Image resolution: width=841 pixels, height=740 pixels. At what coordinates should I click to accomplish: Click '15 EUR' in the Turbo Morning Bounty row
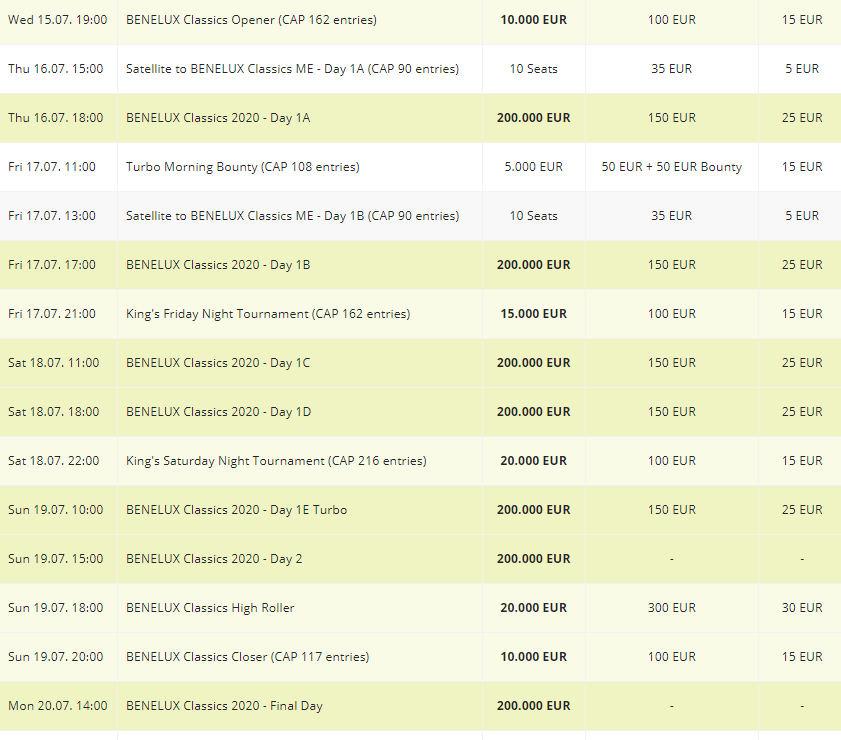[x=802, y=167]
